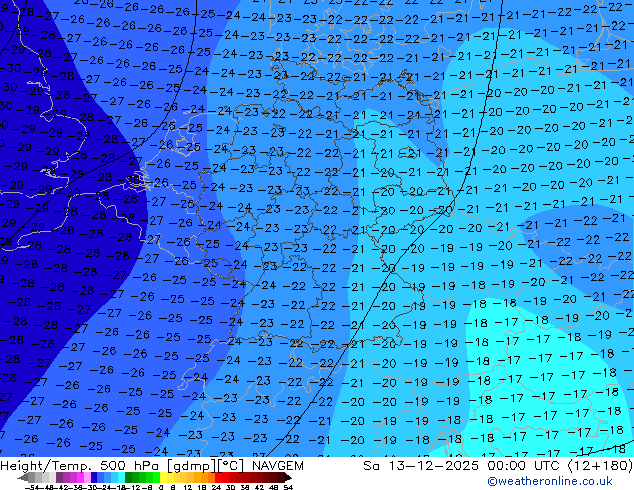This screenshot has height=490, width=634.
Task: Click the dark maroon right arrow end of scale
Action: click(x=288, y=478)
